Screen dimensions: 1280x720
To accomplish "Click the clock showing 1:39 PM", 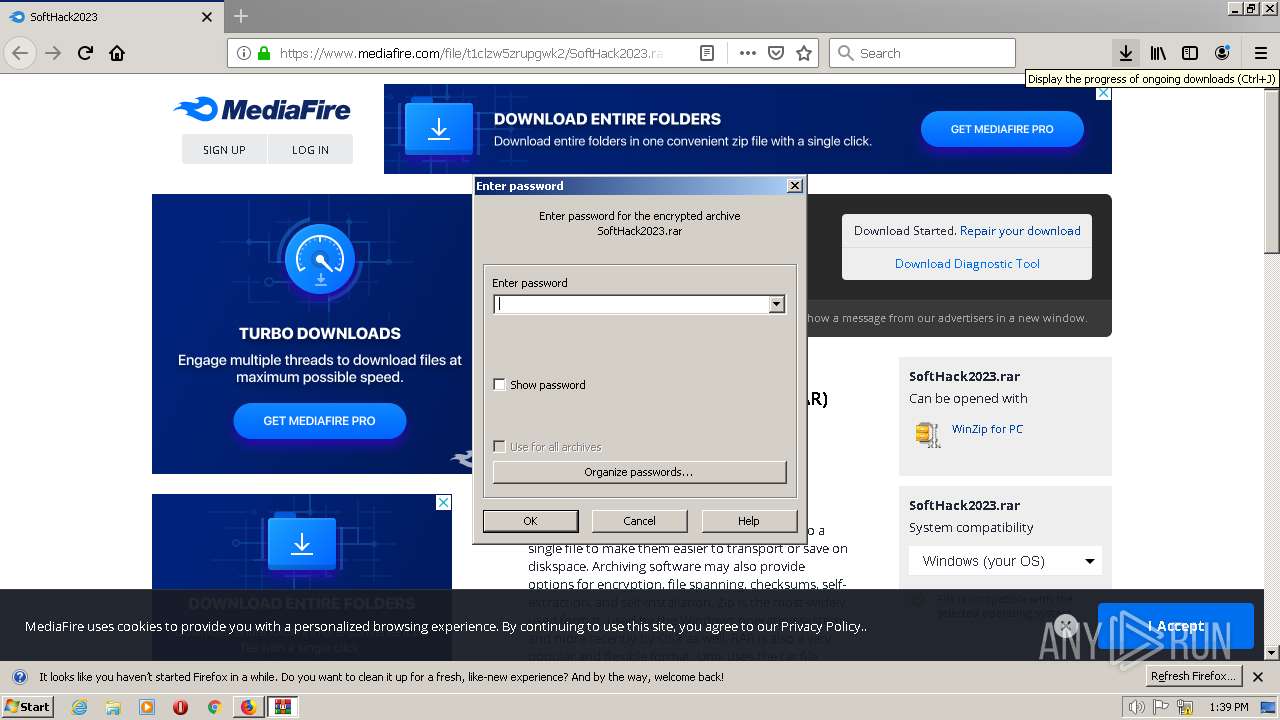I will click(x=1228, y=707).
